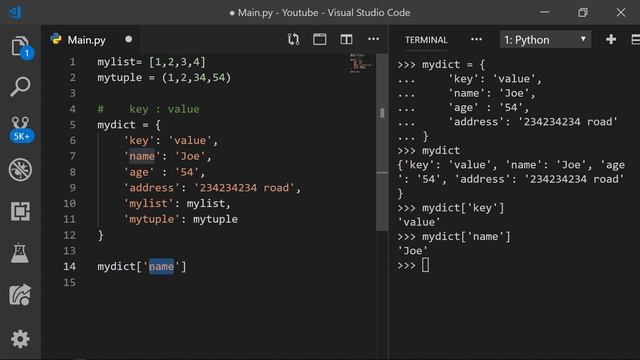Open the Search view in activity bar

tap(20, 87)
